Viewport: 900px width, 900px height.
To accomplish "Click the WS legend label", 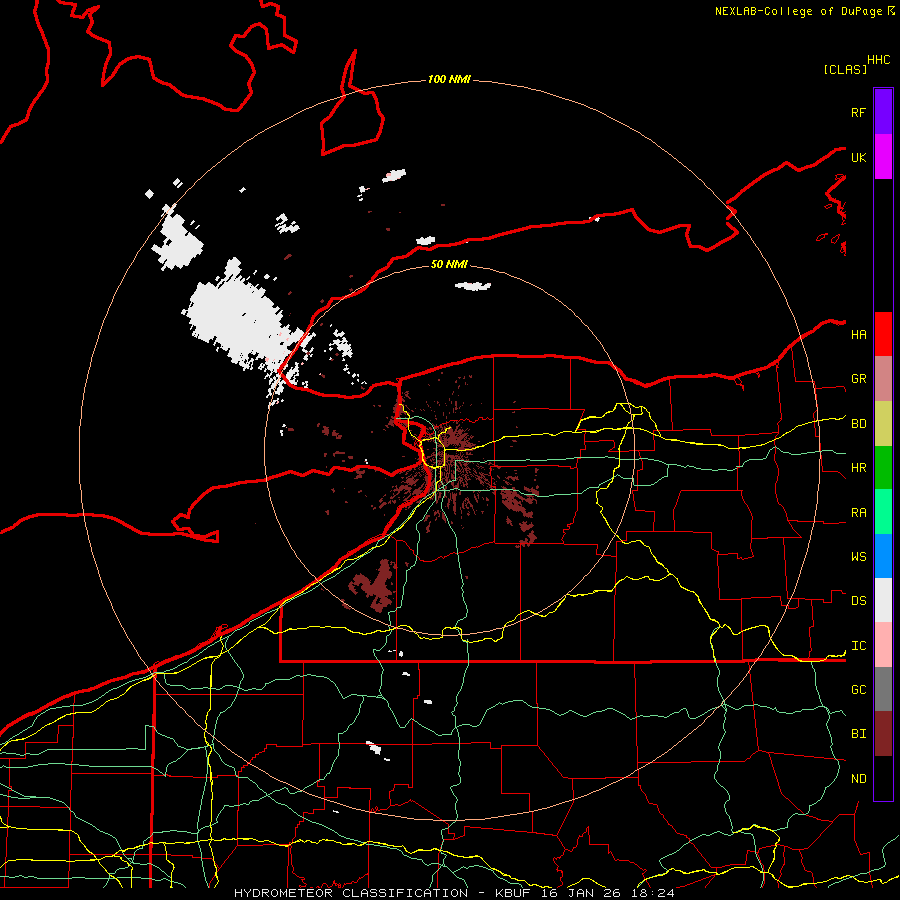I will point(858,557).
